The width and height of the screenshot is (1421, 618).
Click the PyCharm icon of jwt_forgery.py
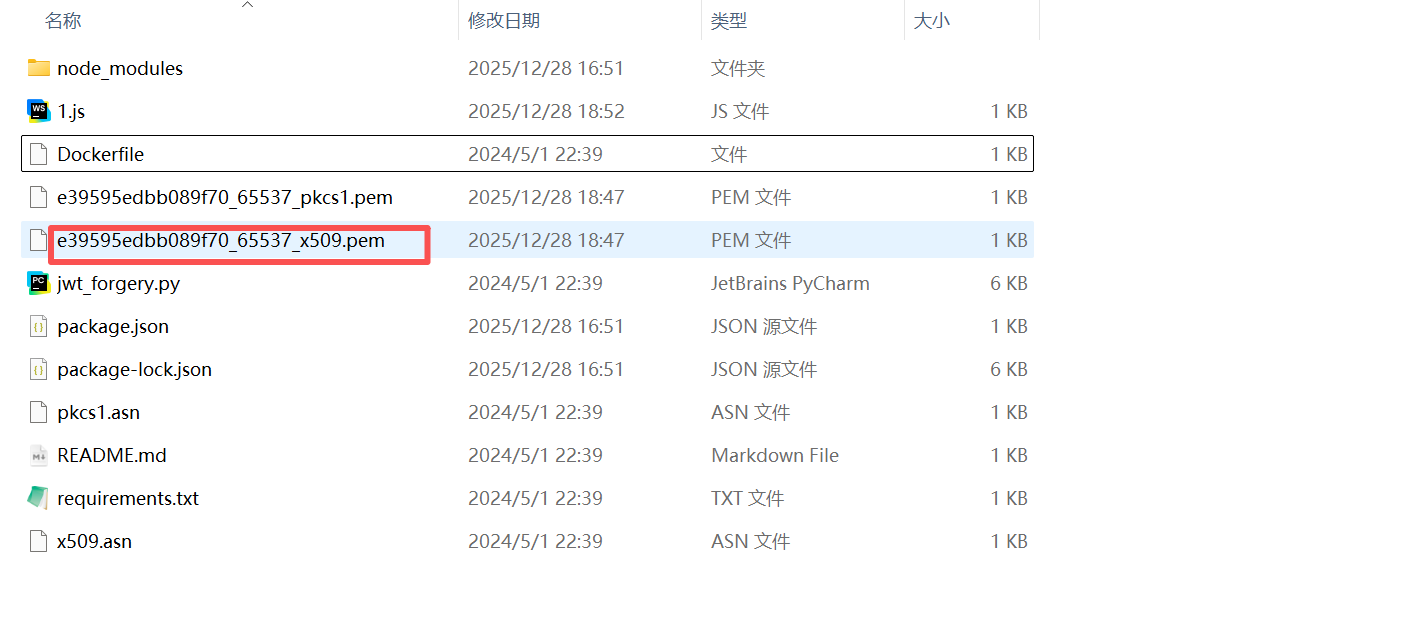[x=38, y=283]
